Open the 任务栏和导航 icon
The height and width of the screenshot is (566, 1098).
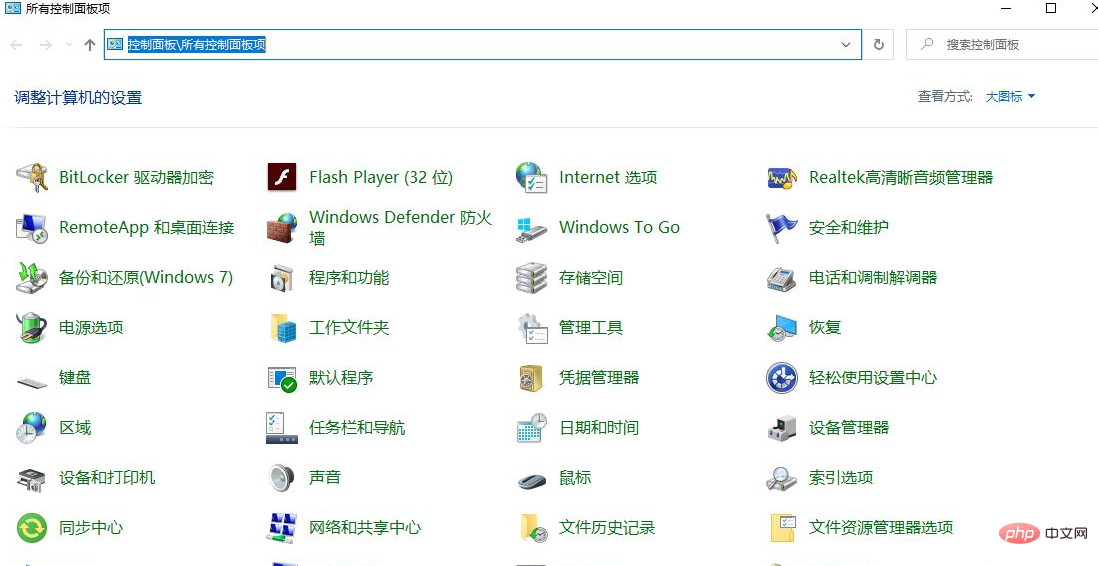pyautogui.click(x=282, y=428)
